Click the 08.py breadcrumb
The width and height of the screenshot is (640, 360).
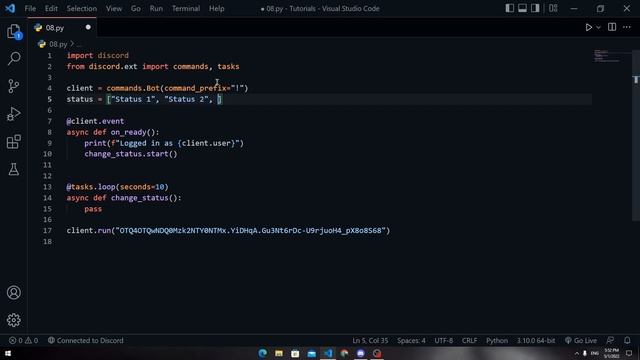(58, 44)
